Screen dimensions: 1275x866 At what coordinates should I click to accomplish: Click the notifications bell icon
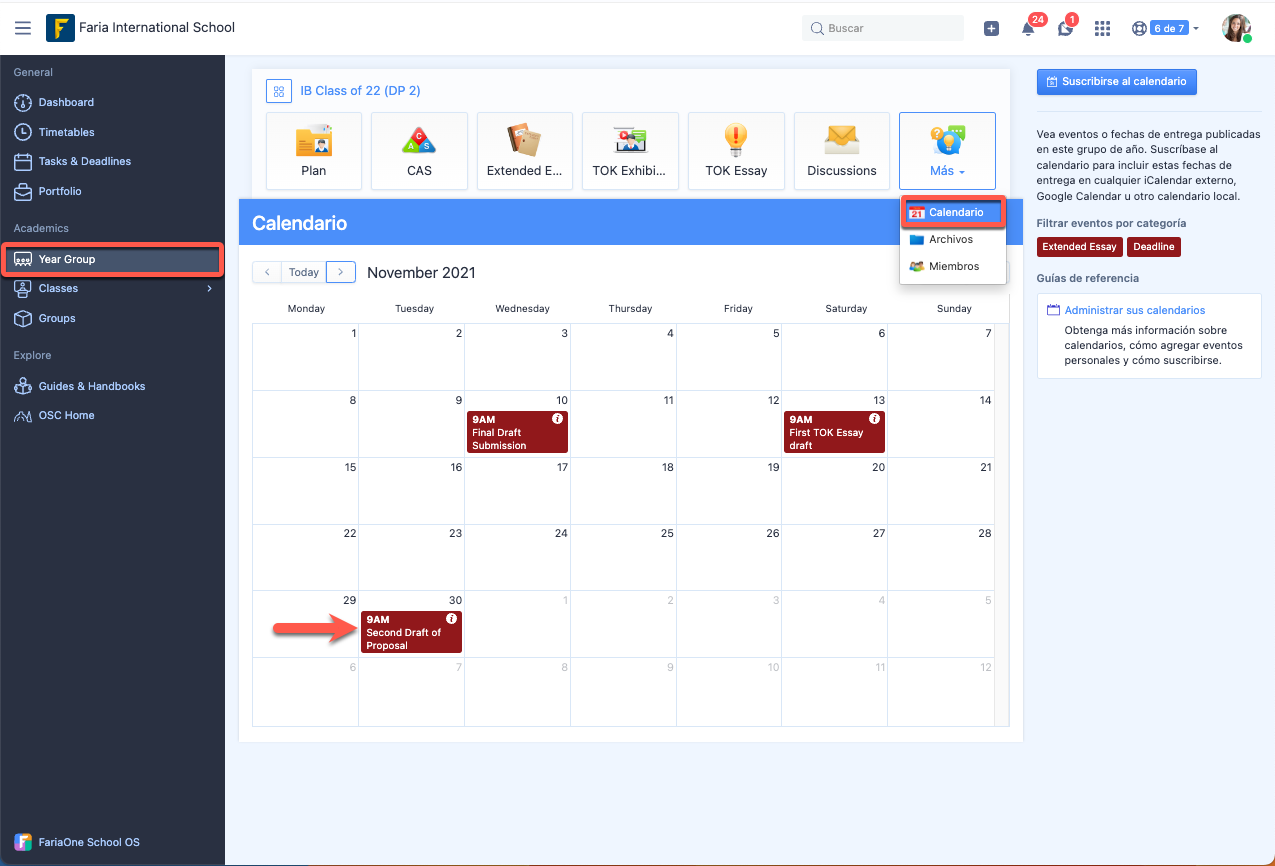1028,29
